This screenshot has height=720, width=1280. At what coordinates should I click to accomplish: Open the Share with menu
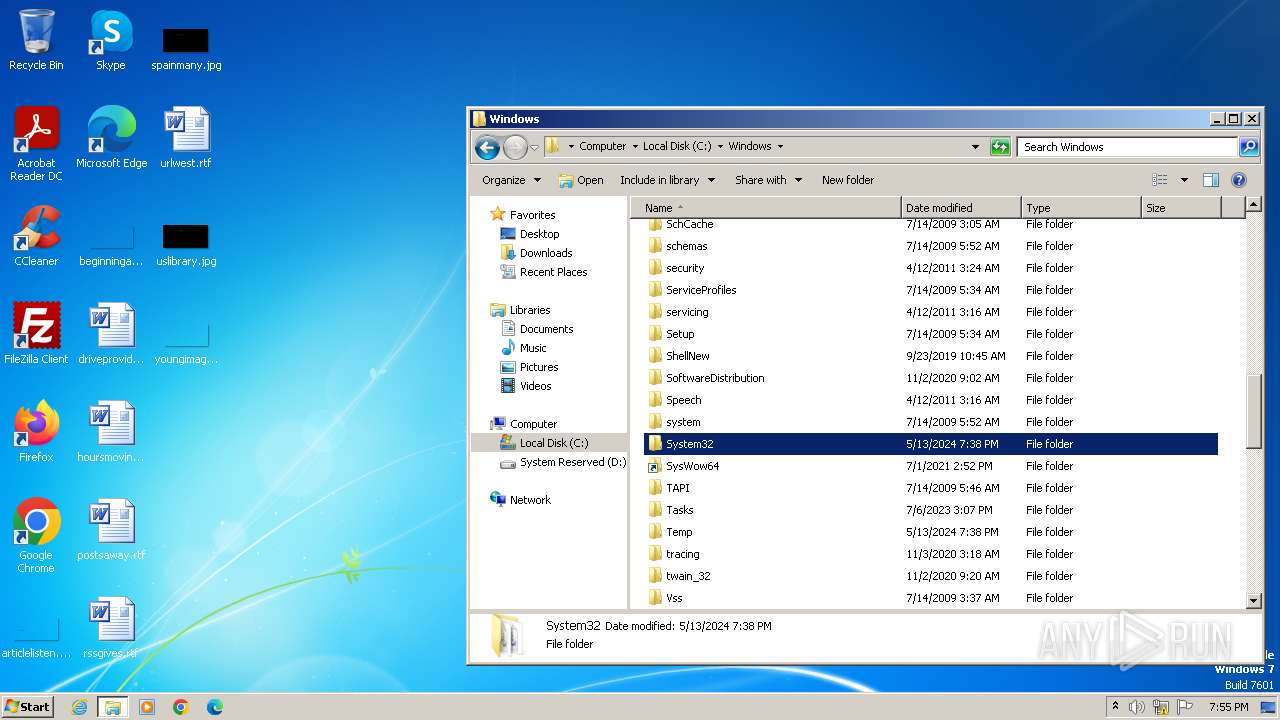pos(768,180)
